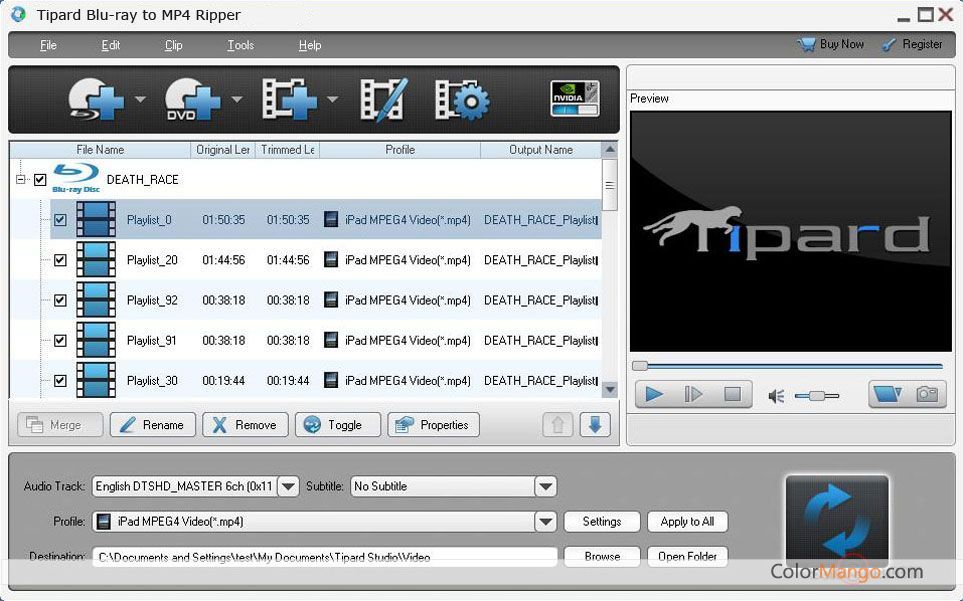
Task: Toggle the DEATH_RACE disc checkbox
Action: tap(40, 180)
